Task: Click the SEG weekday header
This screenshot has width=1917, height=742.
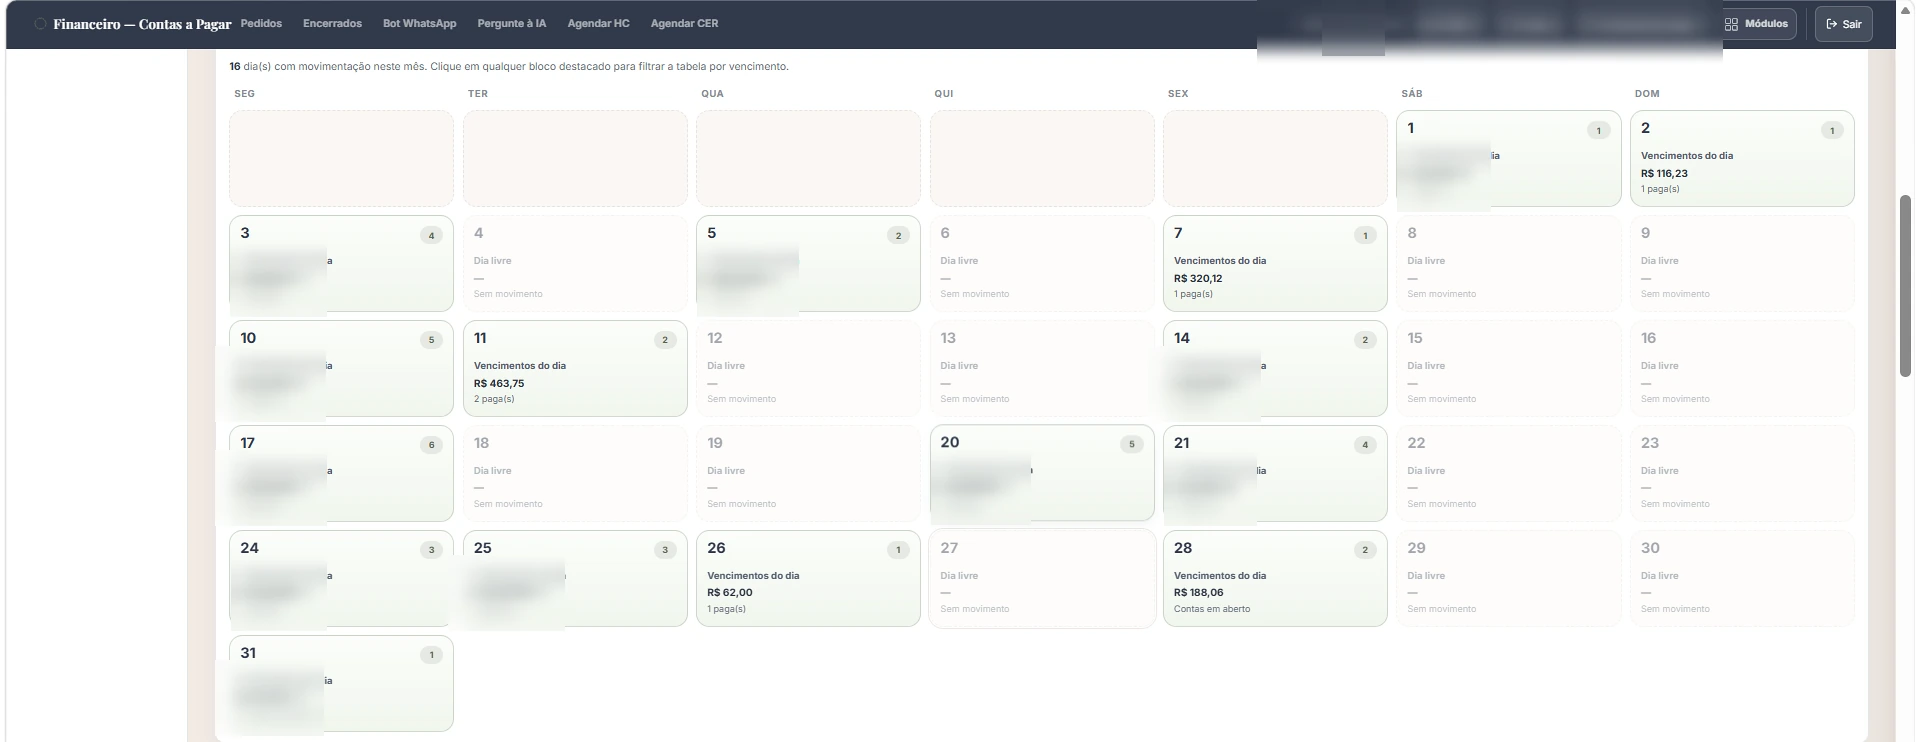Action: point(244,94)
